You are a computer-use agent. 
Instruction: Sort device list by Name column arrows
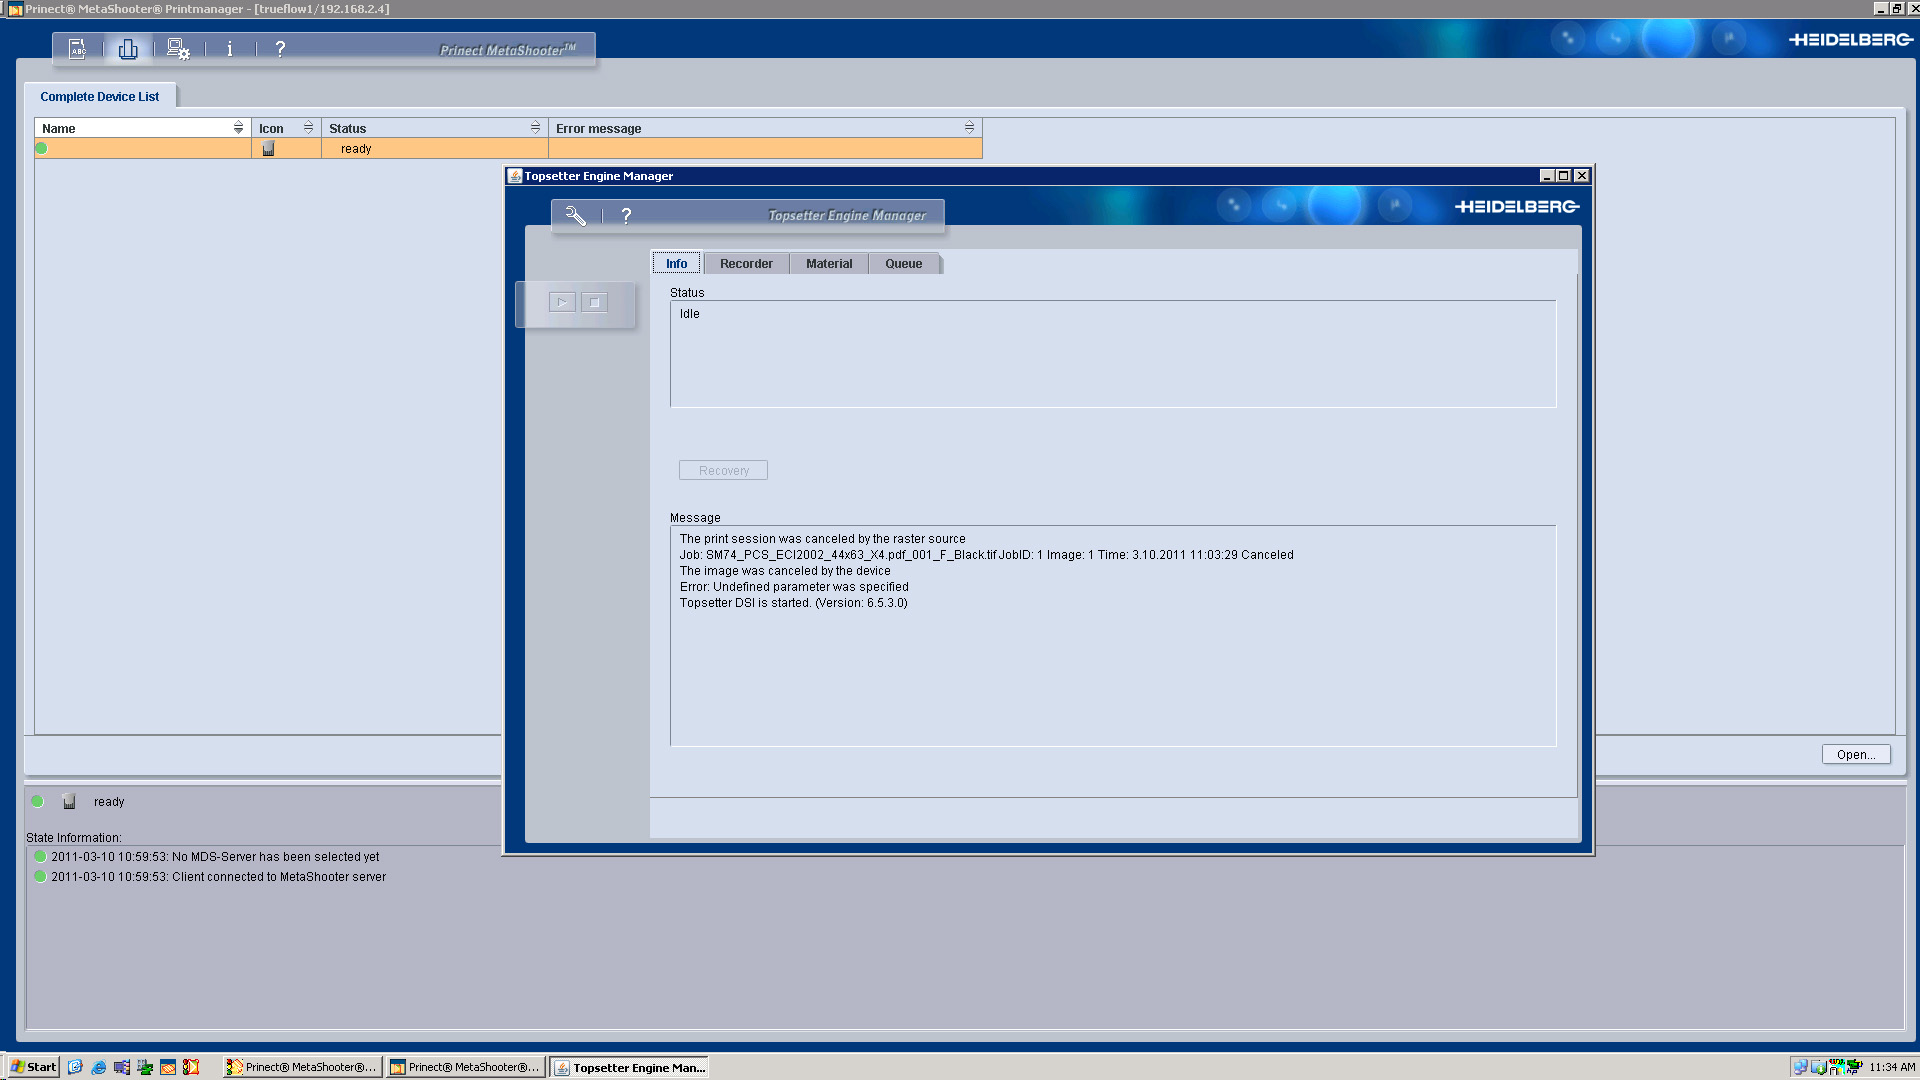(x=238, y=128)
